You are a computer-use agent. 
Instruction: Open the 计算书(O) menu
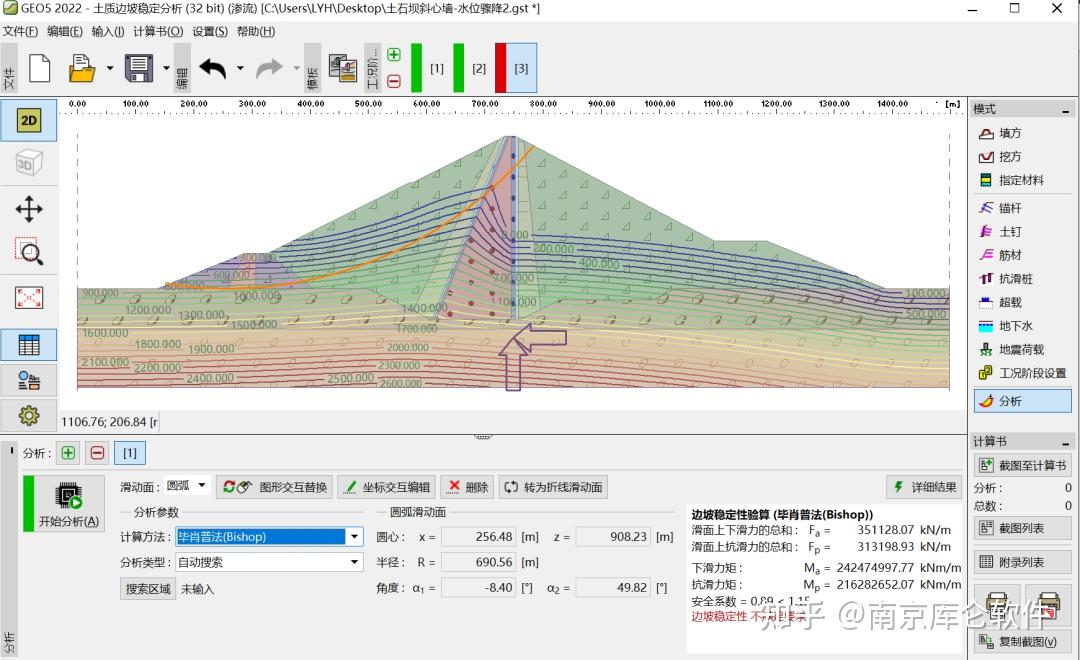coord(158,31)
